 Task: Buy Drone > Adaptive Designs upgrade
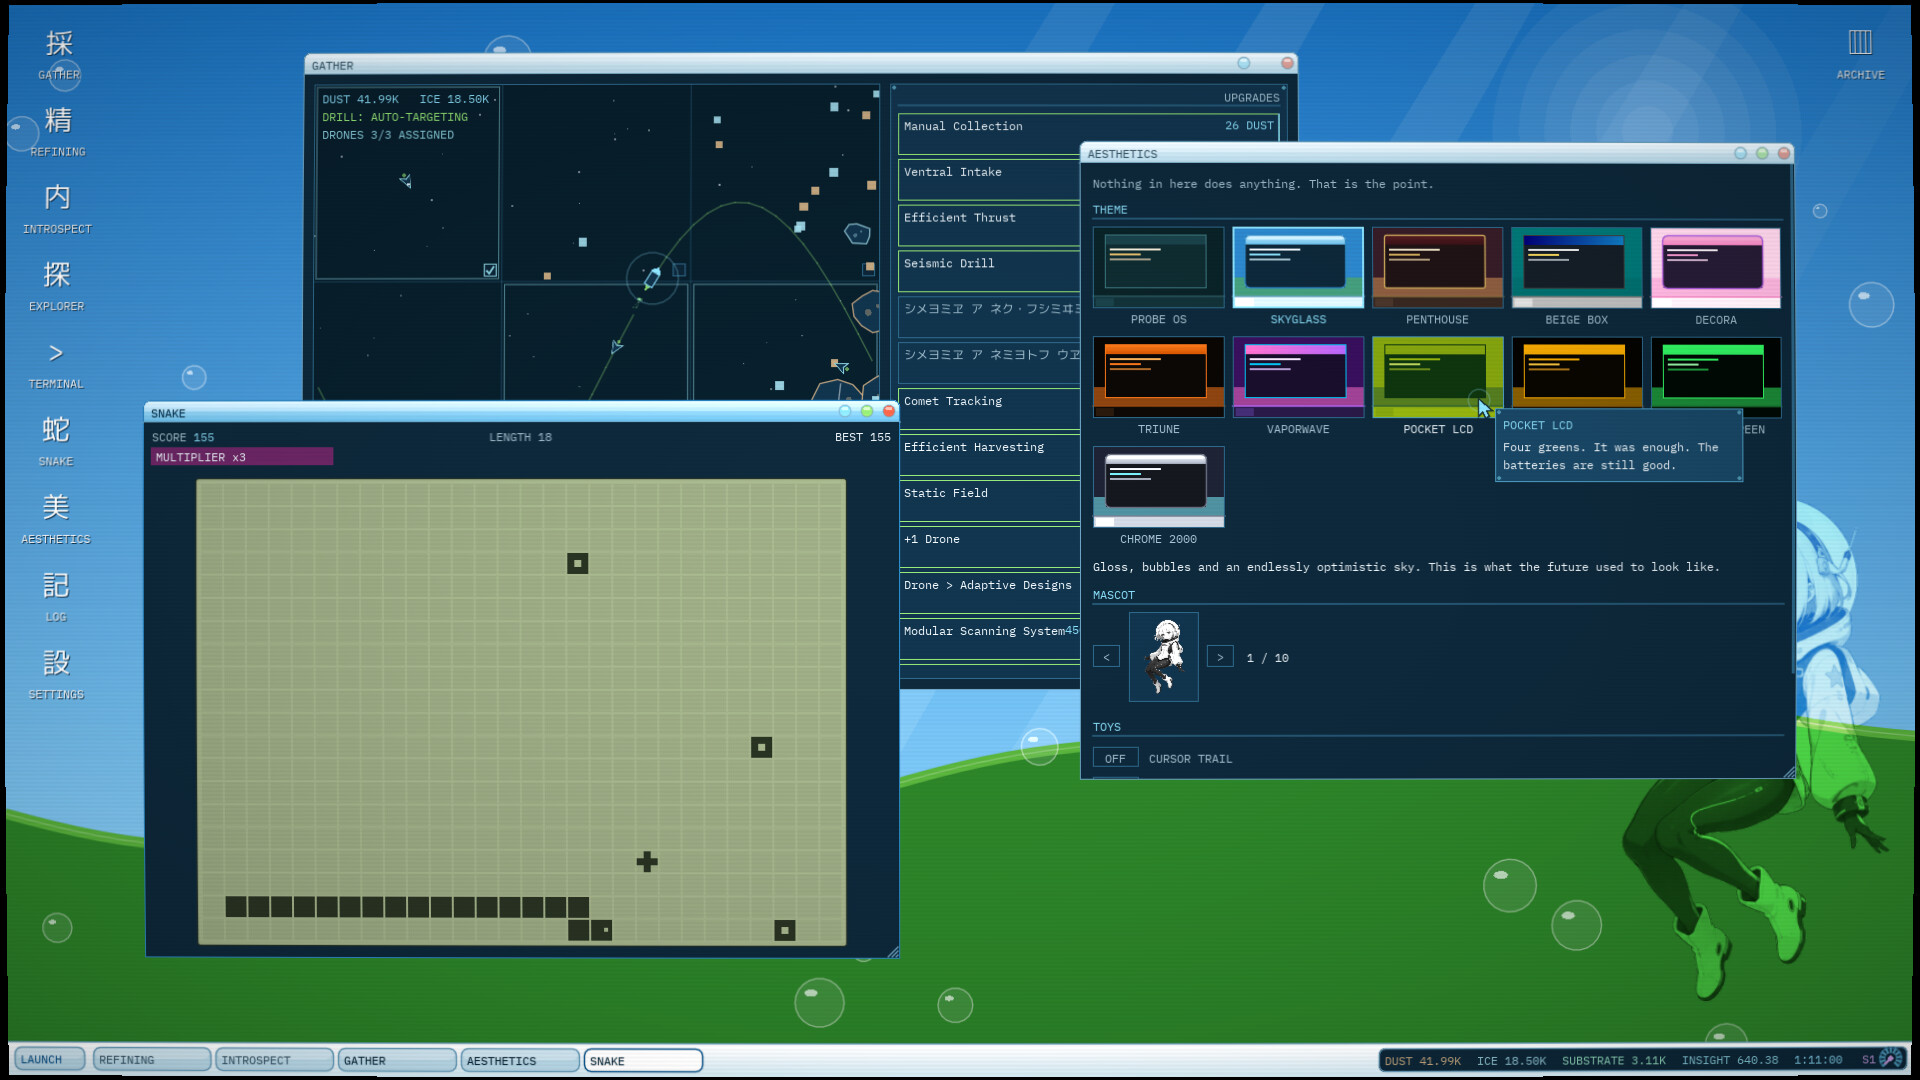tap(989, 593)
